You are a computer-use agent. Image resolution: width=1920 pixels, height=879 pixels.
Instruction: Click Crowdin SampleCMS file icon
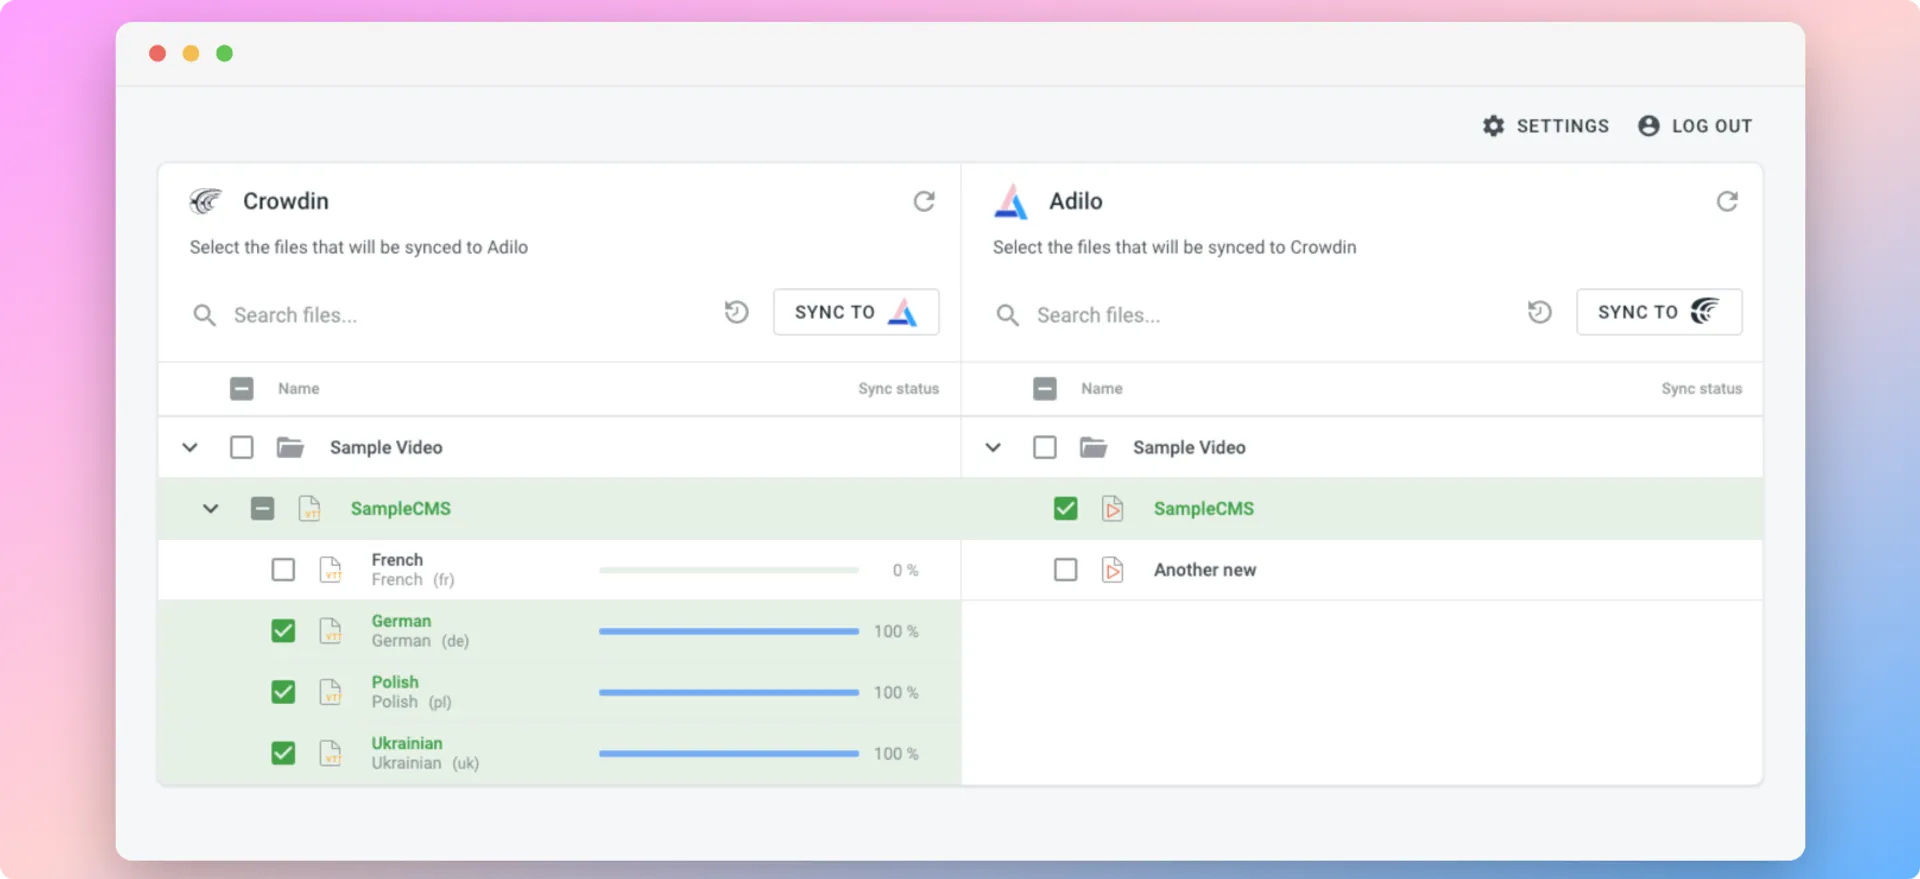pos(310,509)
